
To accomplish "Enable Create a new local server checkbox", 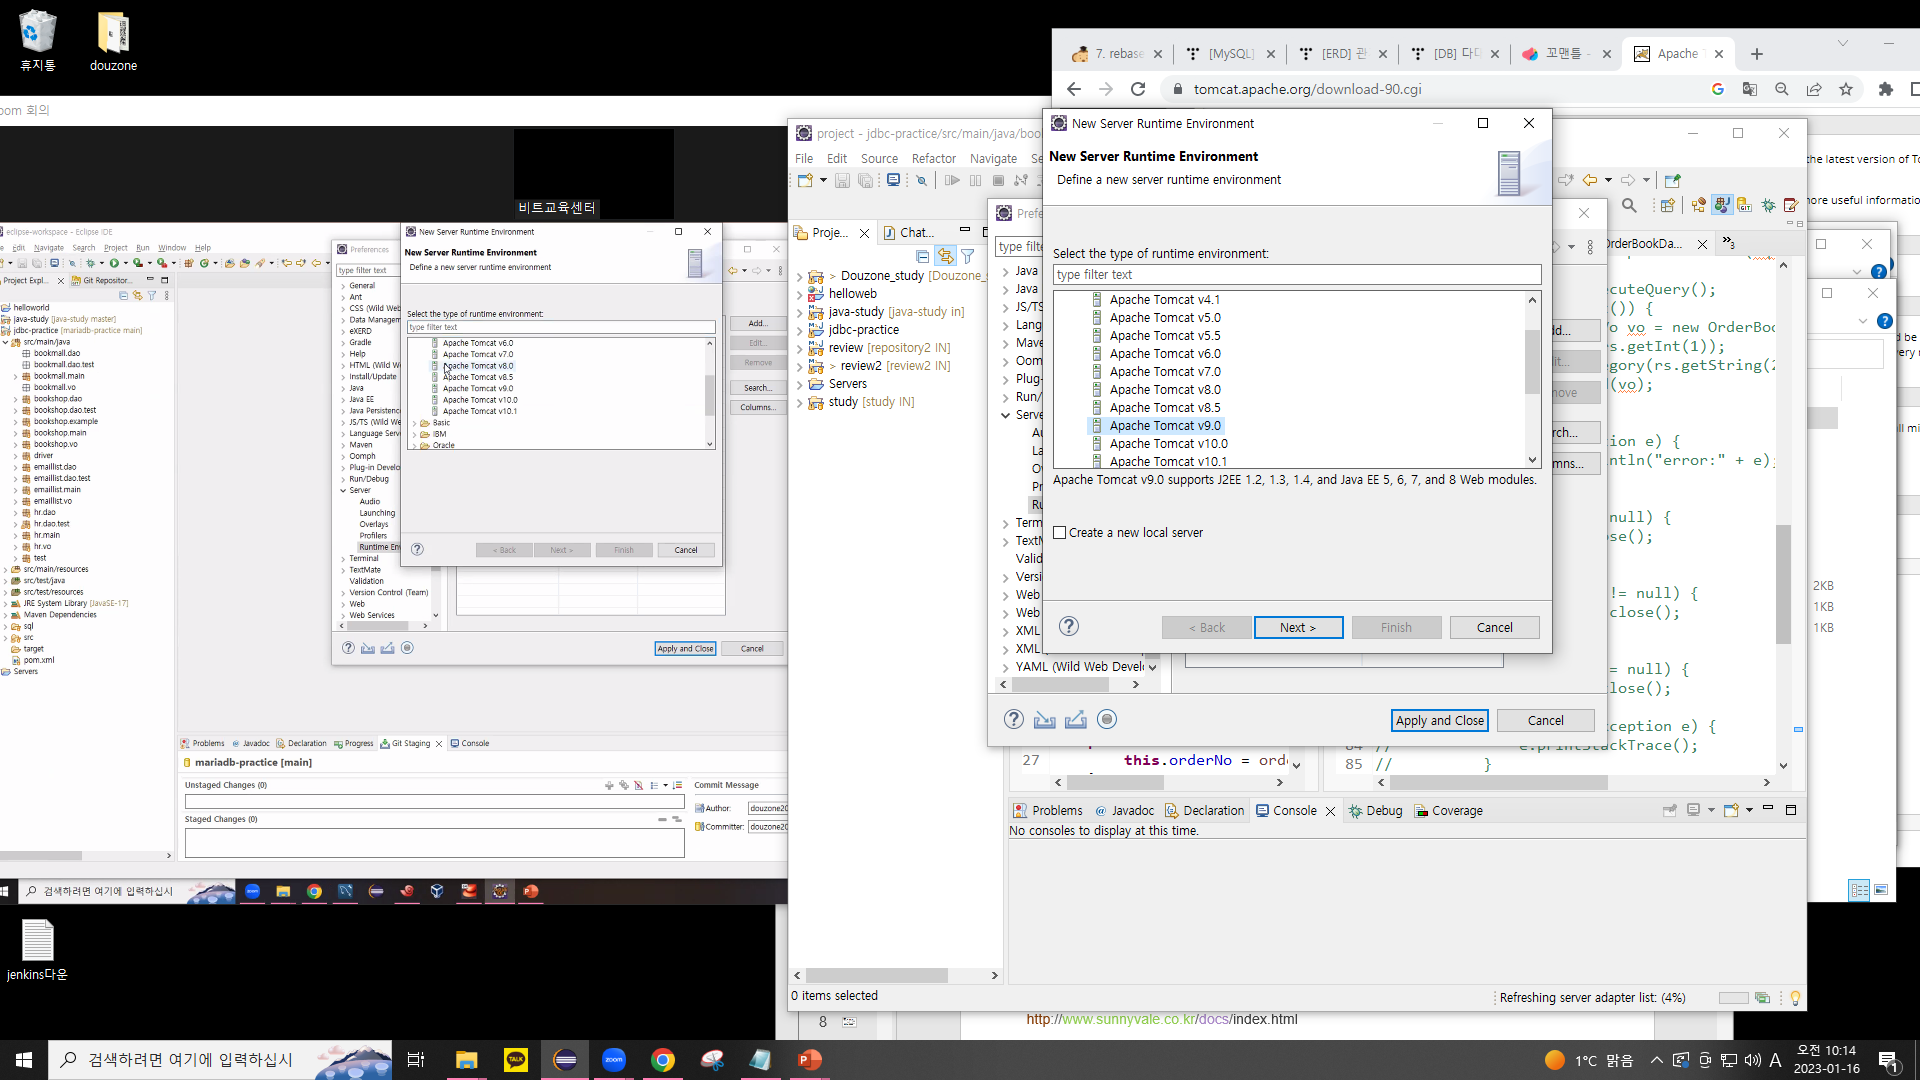I will [1060, 533].
